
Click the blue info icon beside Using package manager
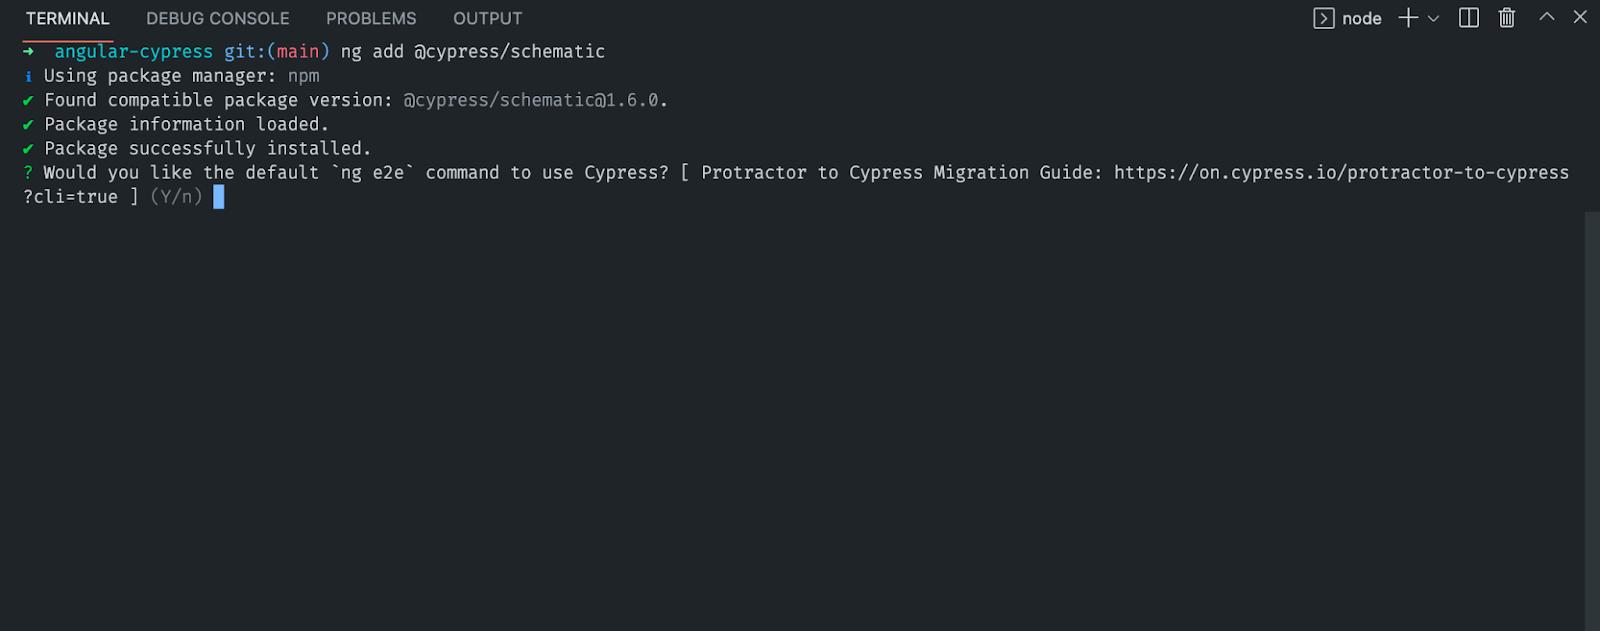coord(28,76)
